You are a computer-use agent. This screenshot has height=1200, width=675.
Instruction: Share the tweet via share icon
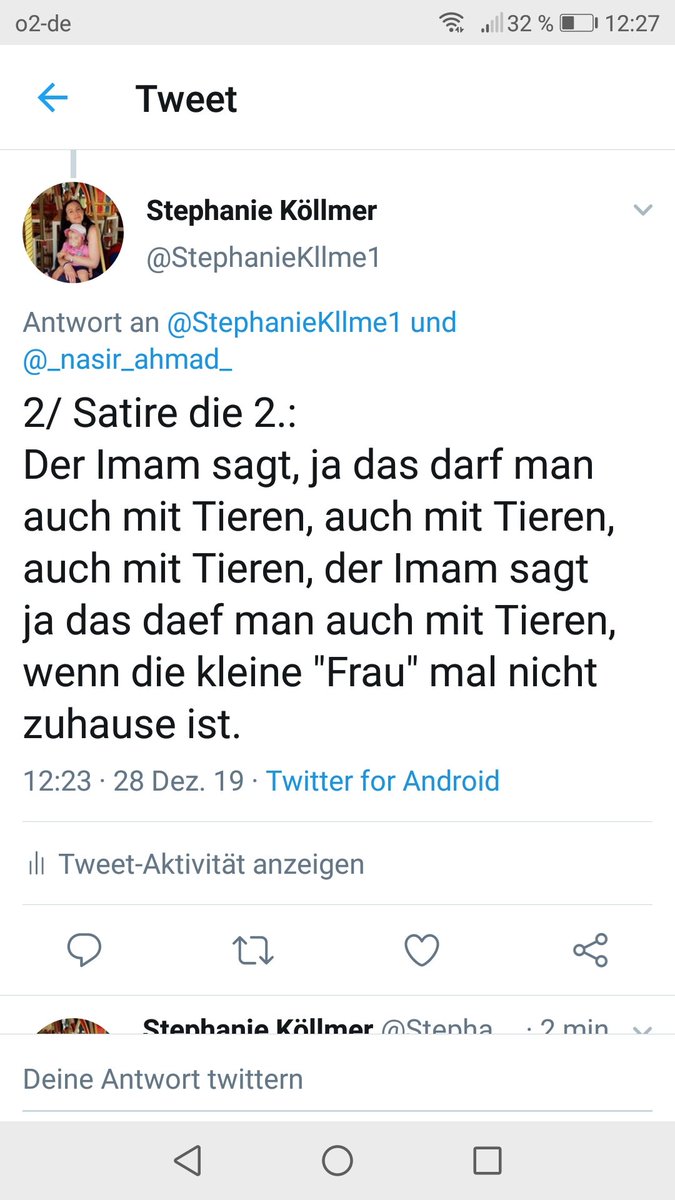click(x=590, y=950)
